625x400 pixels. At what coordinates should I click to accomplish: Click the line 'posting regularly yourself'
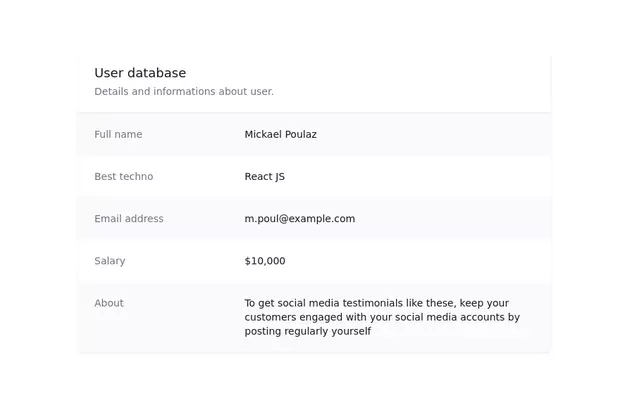pos(307,331)
